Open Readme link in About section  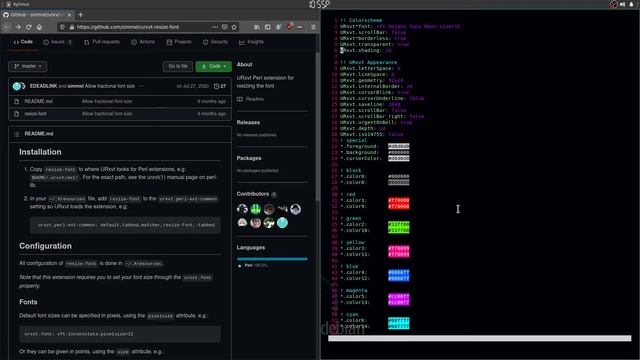(x=251, y=99)
